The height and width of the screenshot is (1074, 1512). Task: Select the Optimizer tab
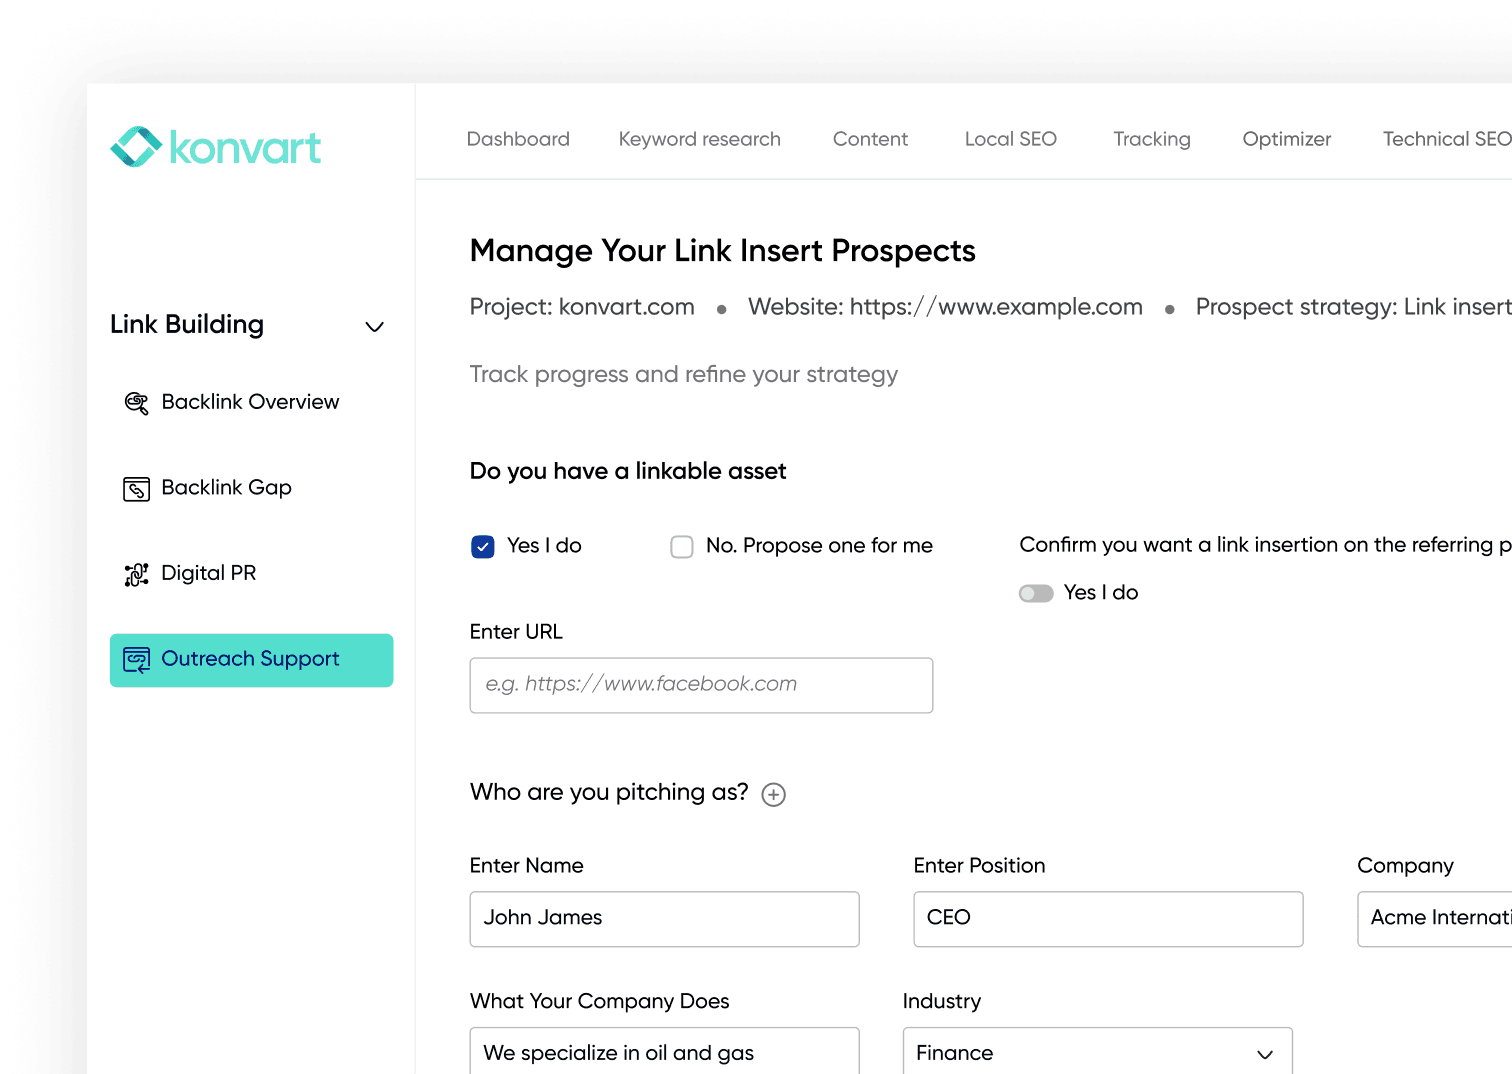pos(1286,139)
